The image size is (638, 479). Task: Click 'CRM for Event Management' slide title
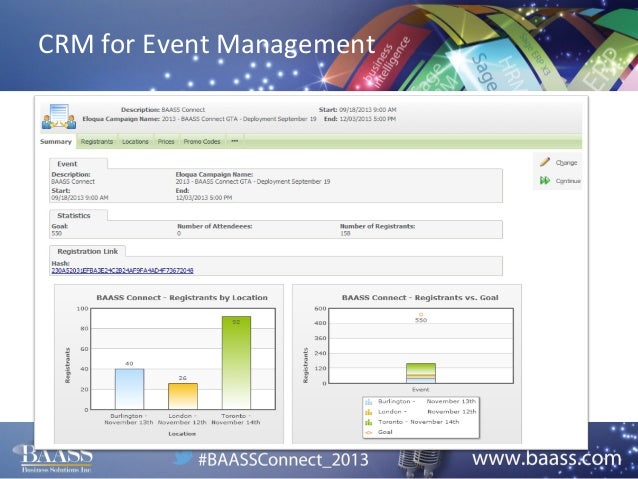tap(207, 44)
